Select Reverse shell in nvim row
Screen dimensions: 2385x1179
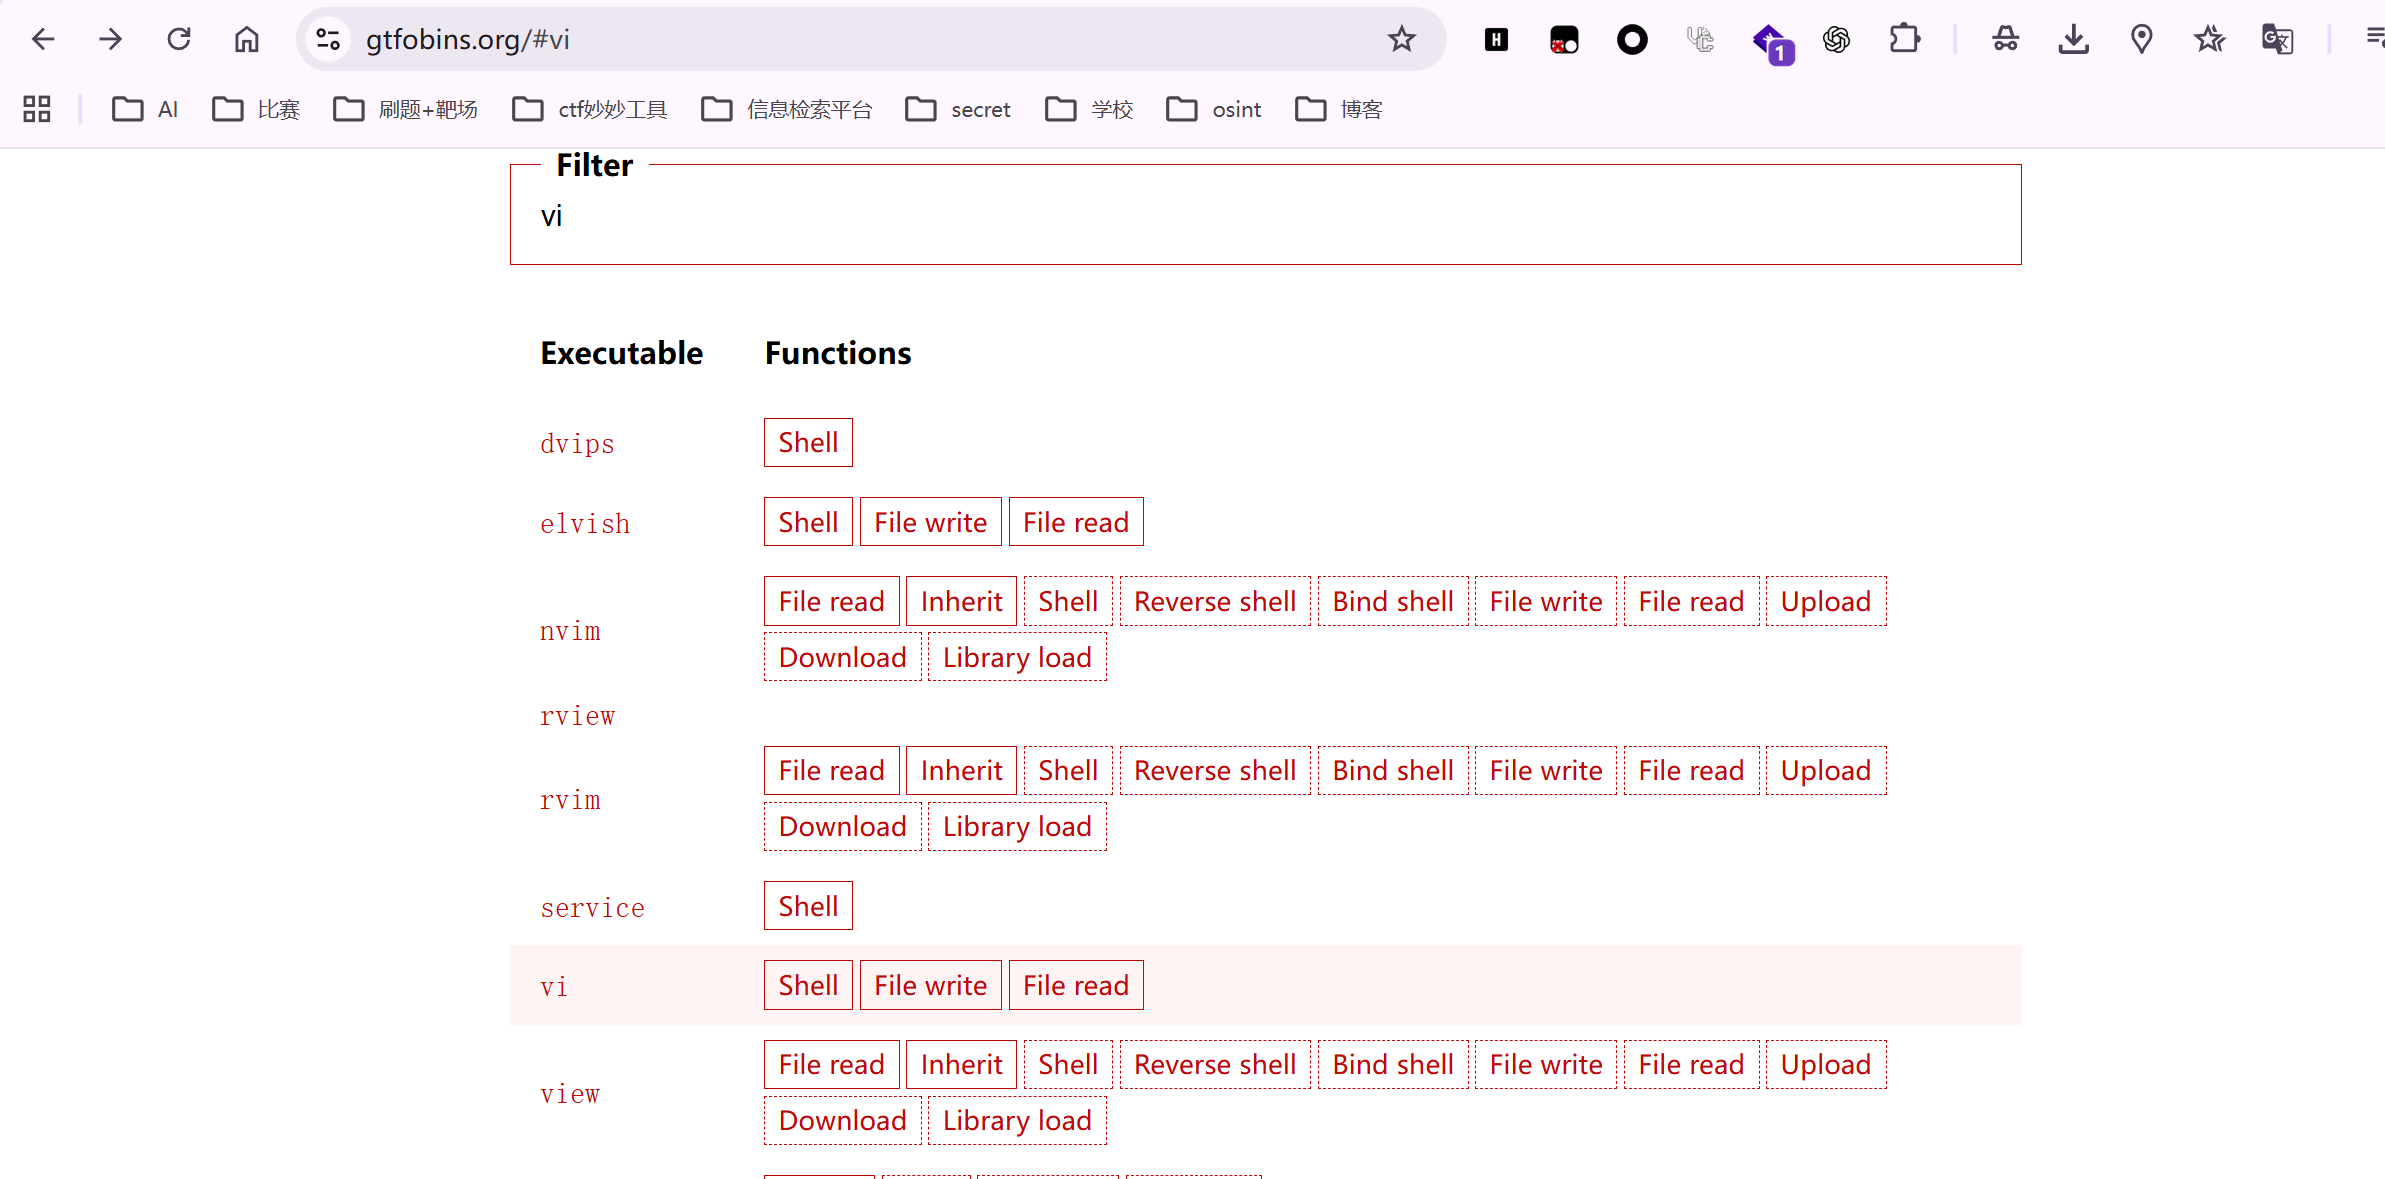(1214, 601)
